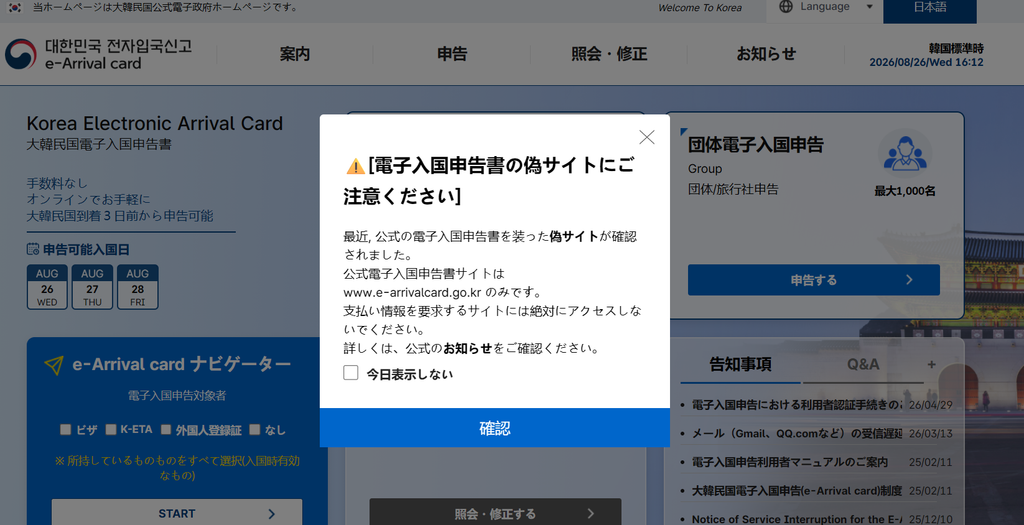Click the Korean flag icon
Image resolution: width=1024 pixels, height=525 pixels.
click(15, 7)
